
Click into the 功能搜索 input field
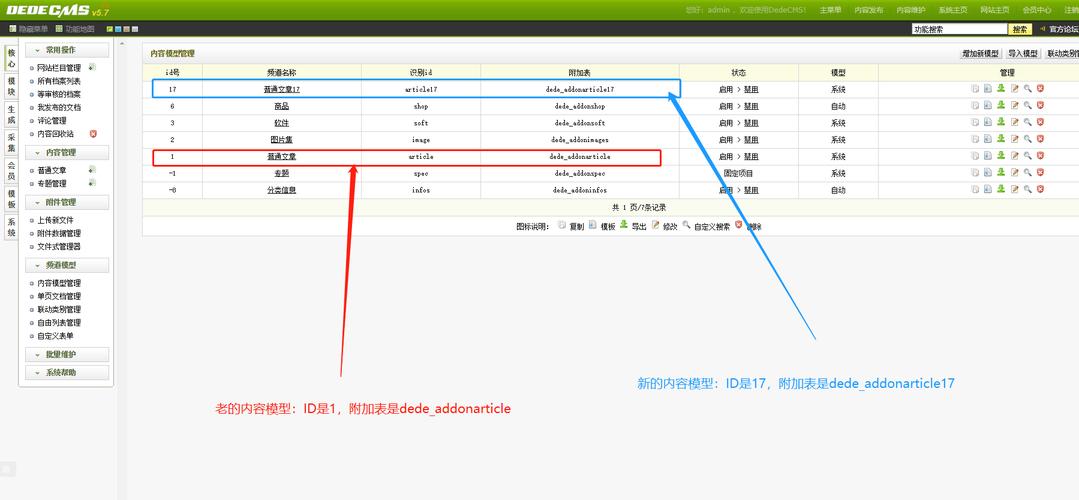[x=959, y=29]
